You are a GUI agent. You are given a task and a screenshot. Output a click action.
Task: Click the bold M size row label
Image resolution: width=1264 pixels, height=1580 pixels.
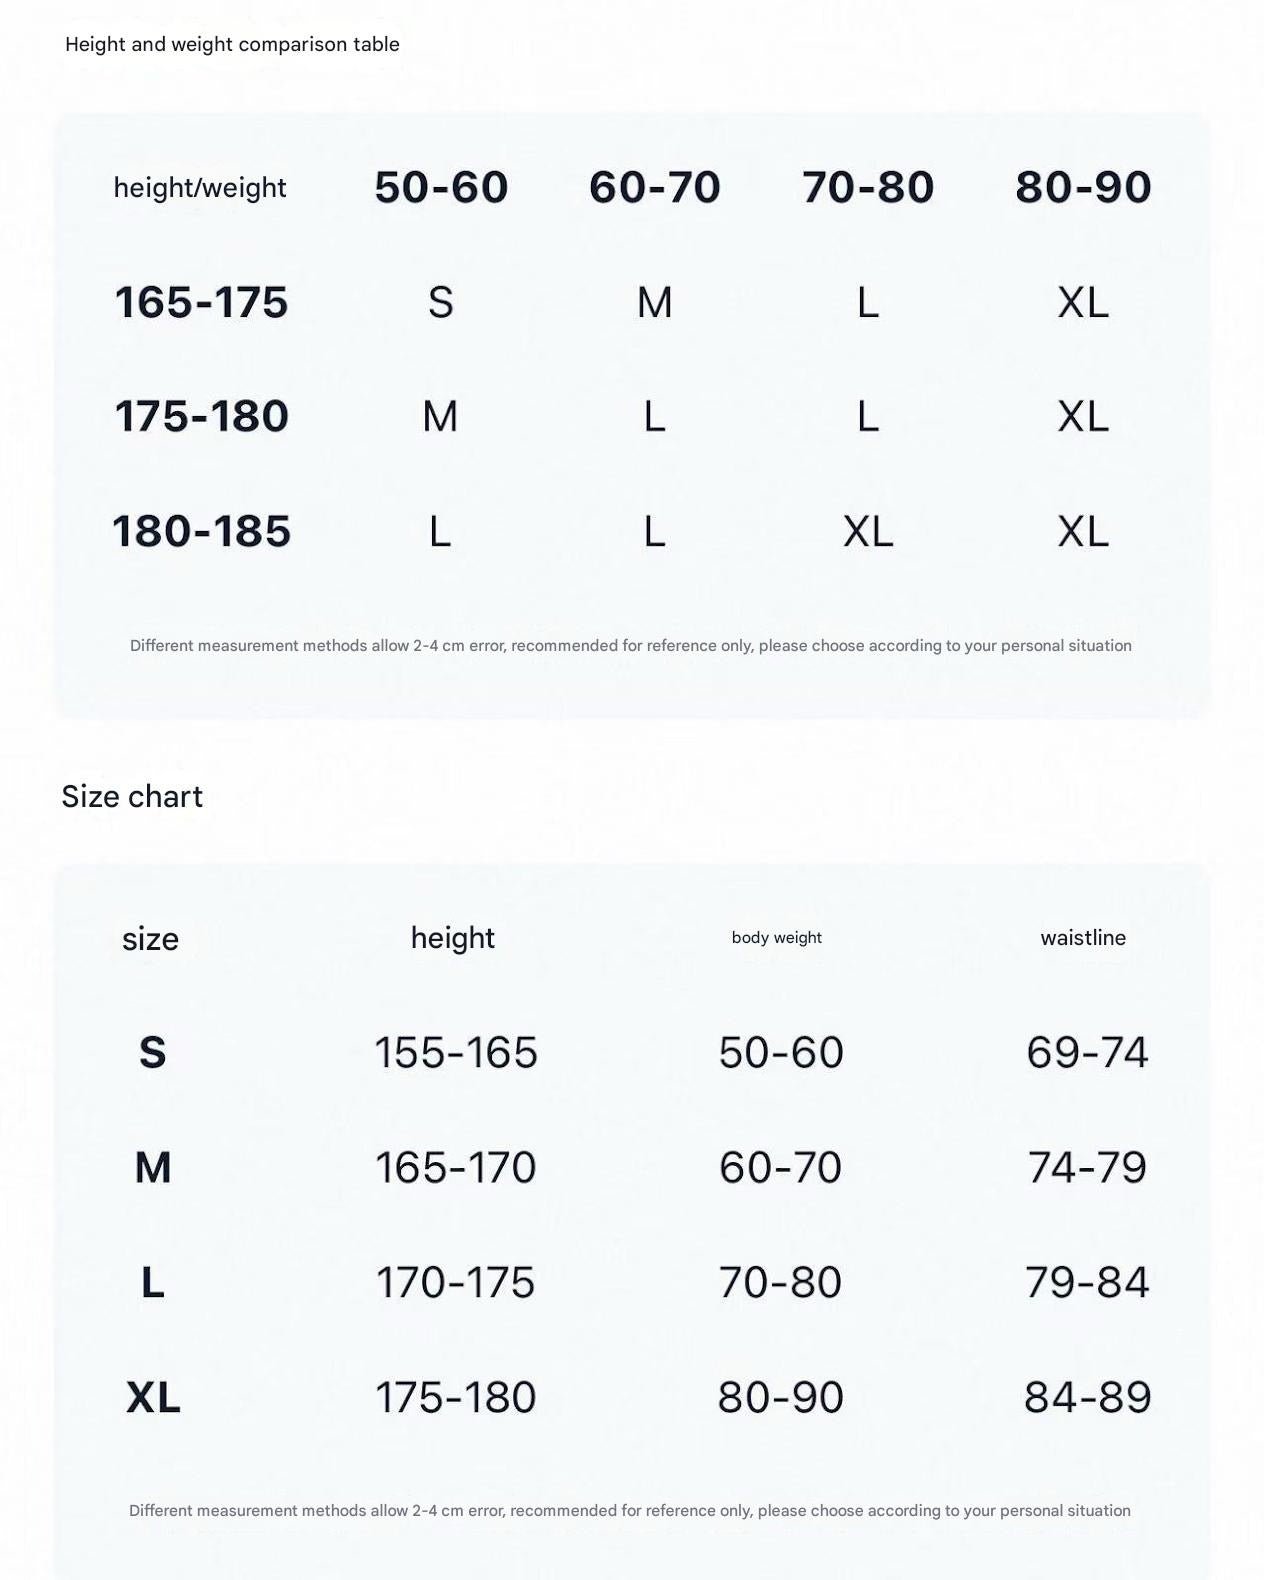tap(153, 1167)
